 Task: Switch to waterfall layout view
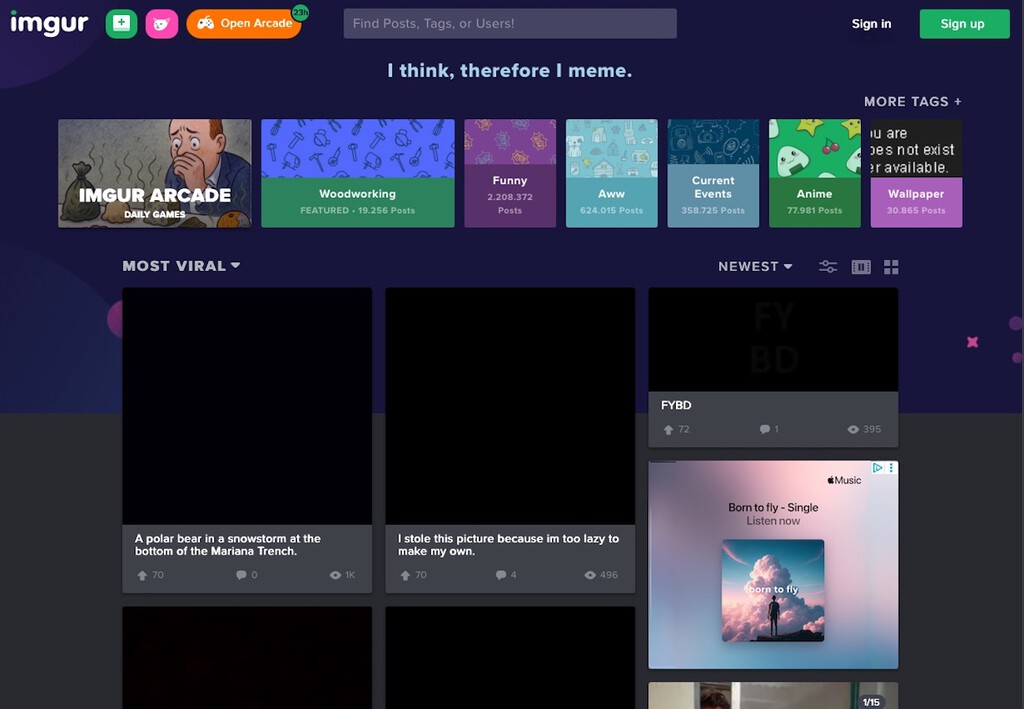tap(861, 266)
